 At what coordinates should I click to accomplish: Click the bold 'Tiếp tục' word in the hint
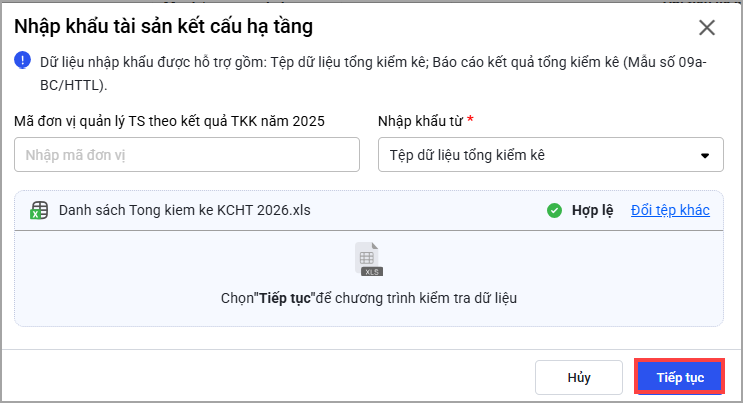point(287,298)
